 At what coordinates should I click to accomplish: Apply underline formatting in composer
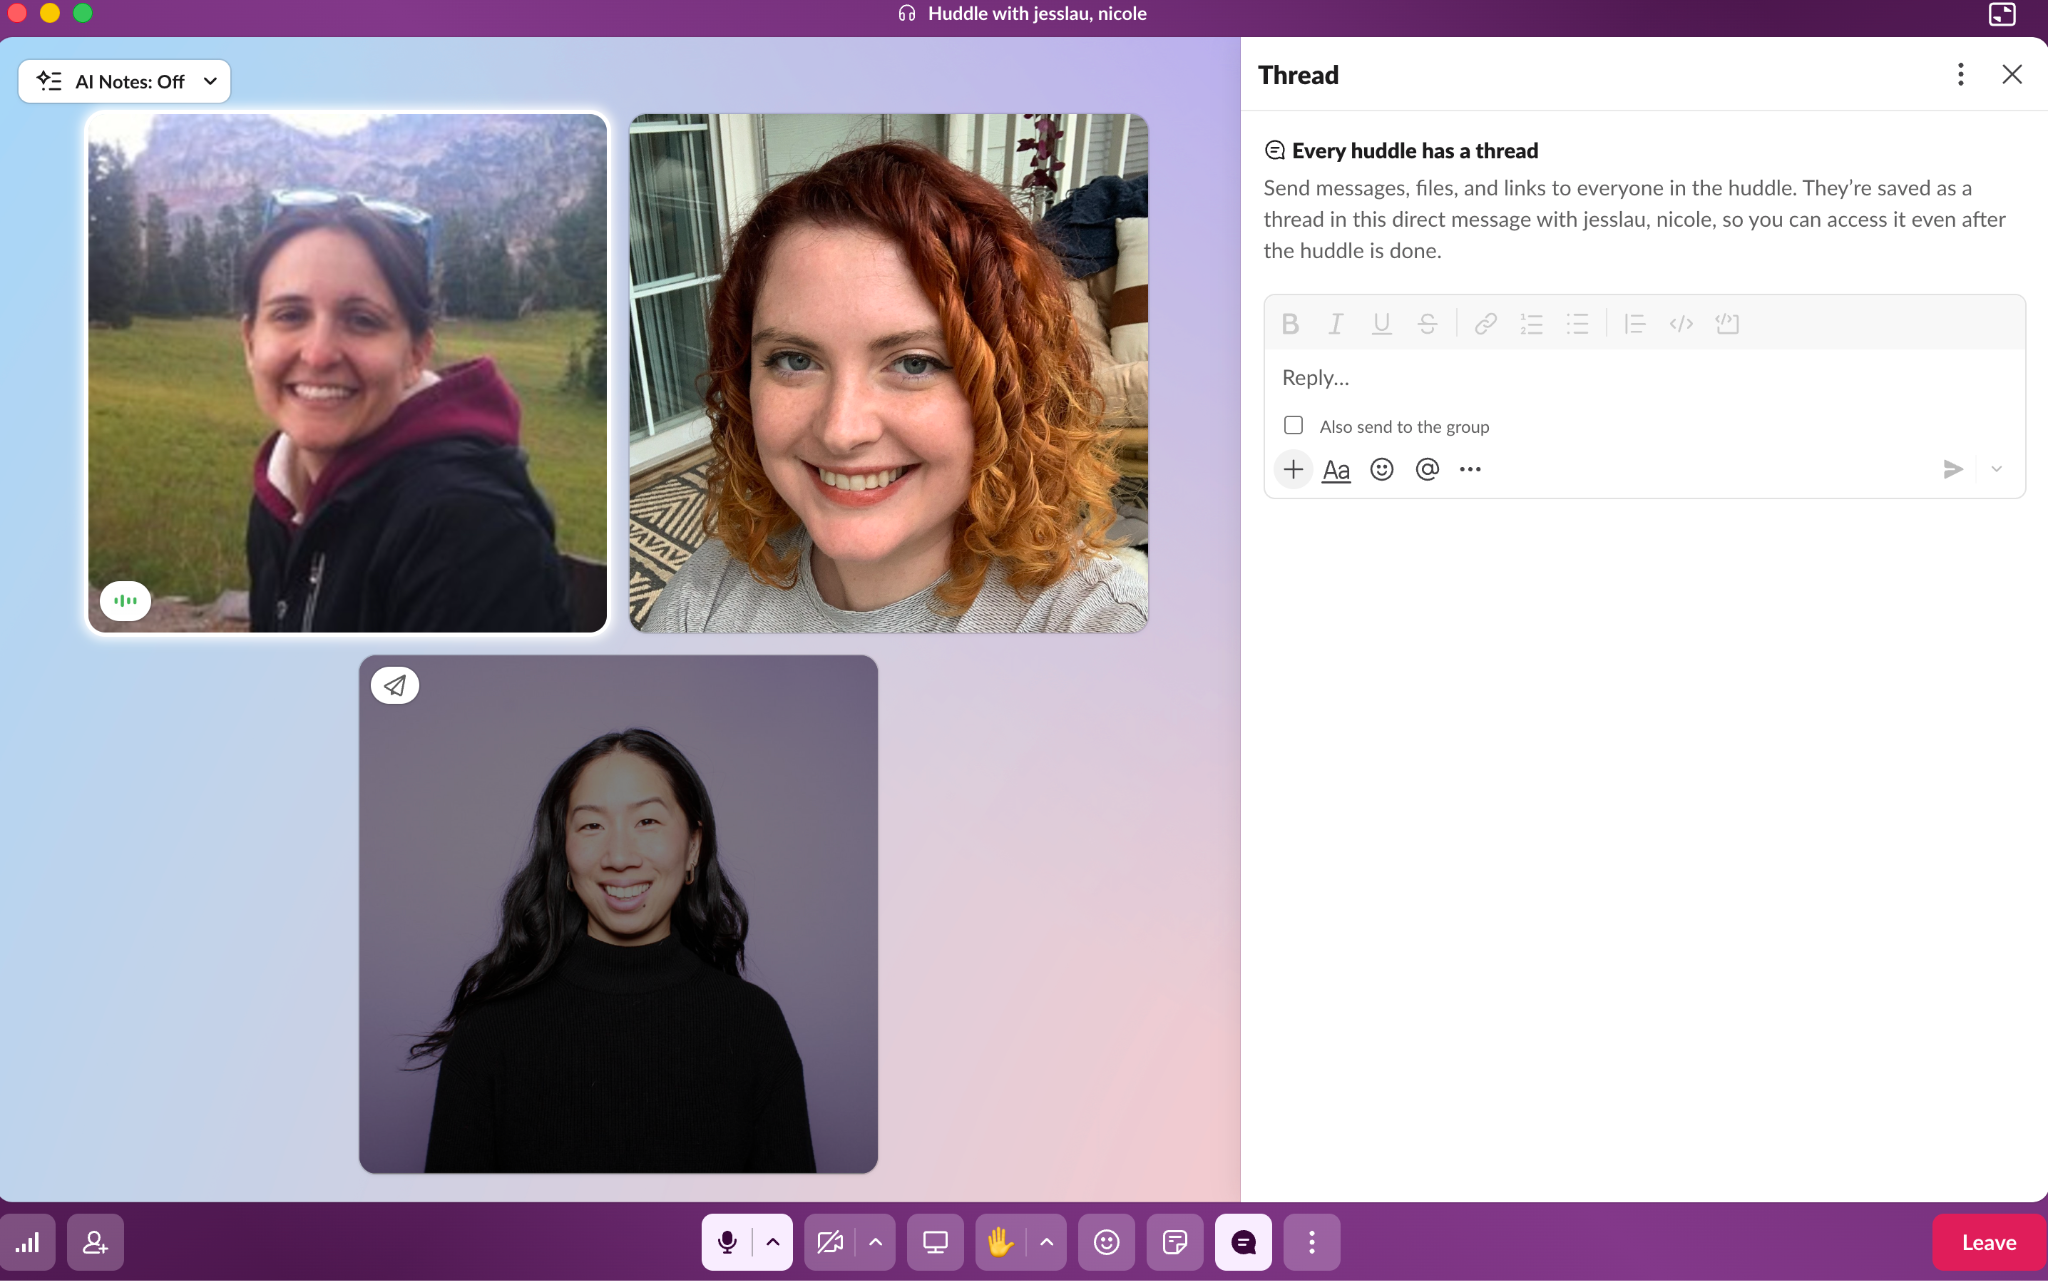tap(1381, 323)
